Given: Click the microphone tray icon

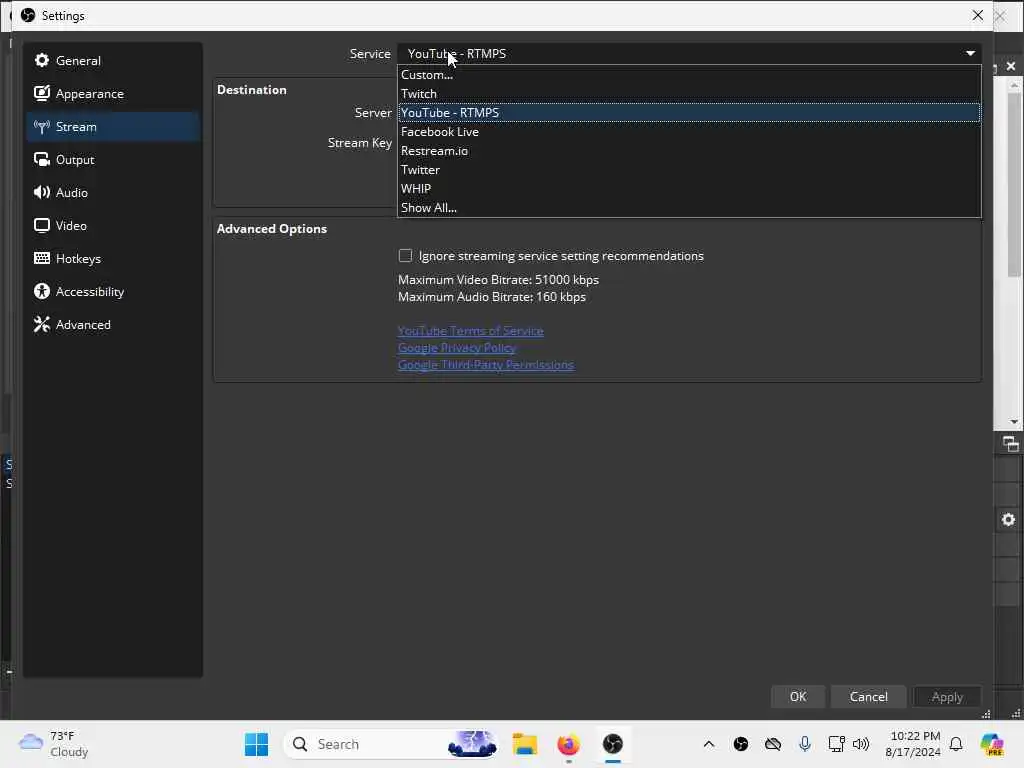Looking at the screenshot, I should point(805,744).
